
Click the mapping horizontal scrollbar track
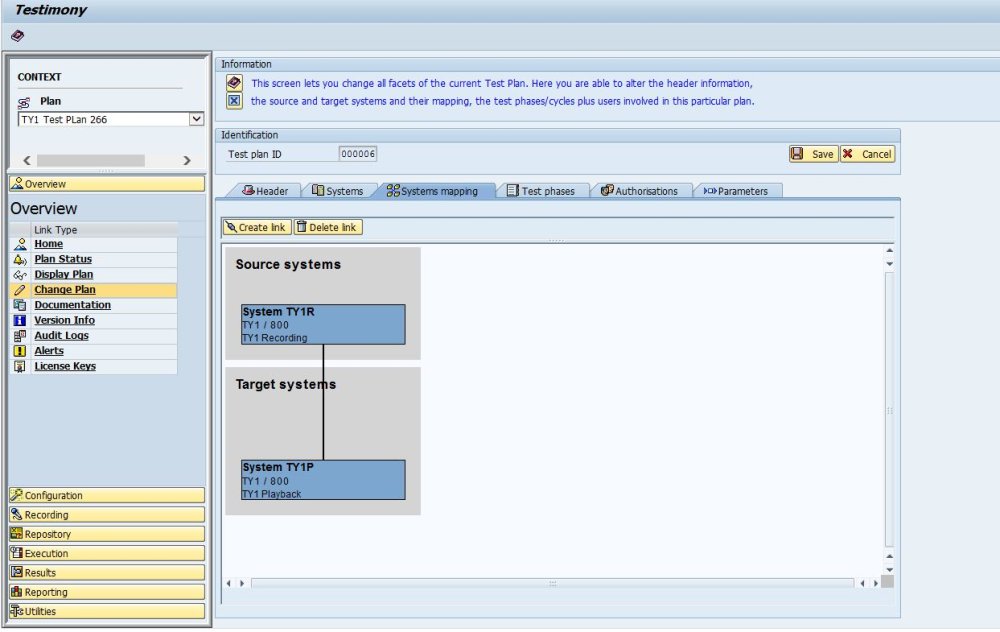pyautogui.click(x=552, y=583)
